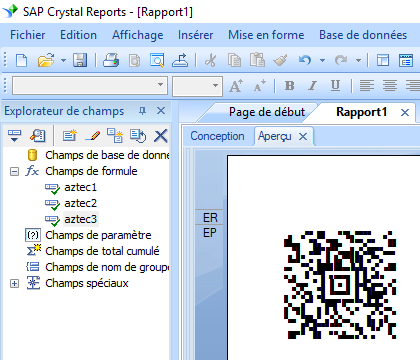Select Champs de base de données node
This screenshot has height=360, width=420.
108,155
